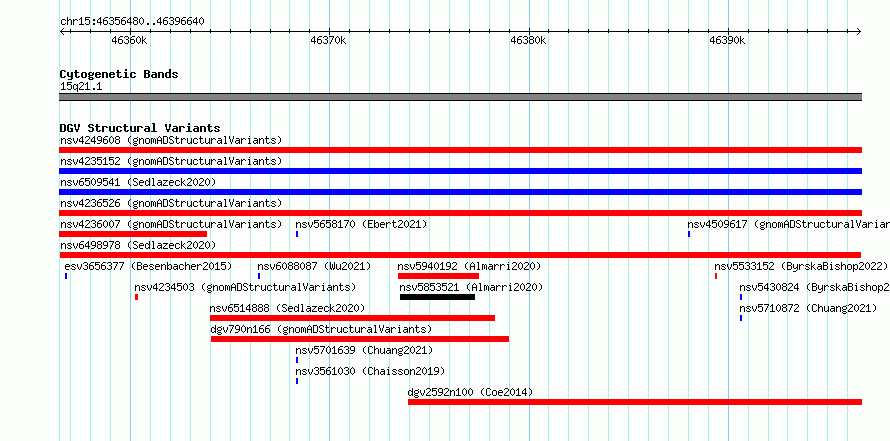
Task: Click nsv3561030 (Chaisson2019) label
Action: 370,371
